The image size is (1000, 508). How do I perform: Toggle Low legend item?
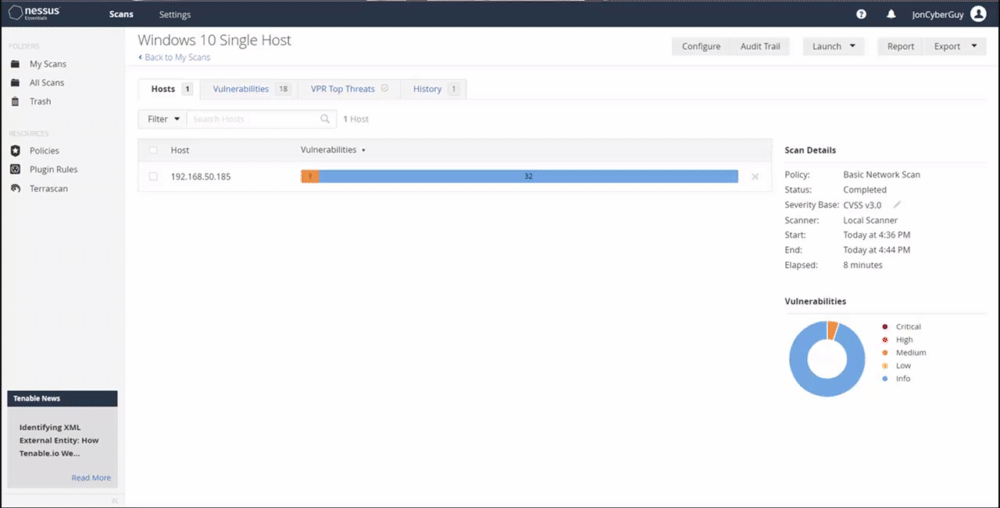click(x=896, y=366)
